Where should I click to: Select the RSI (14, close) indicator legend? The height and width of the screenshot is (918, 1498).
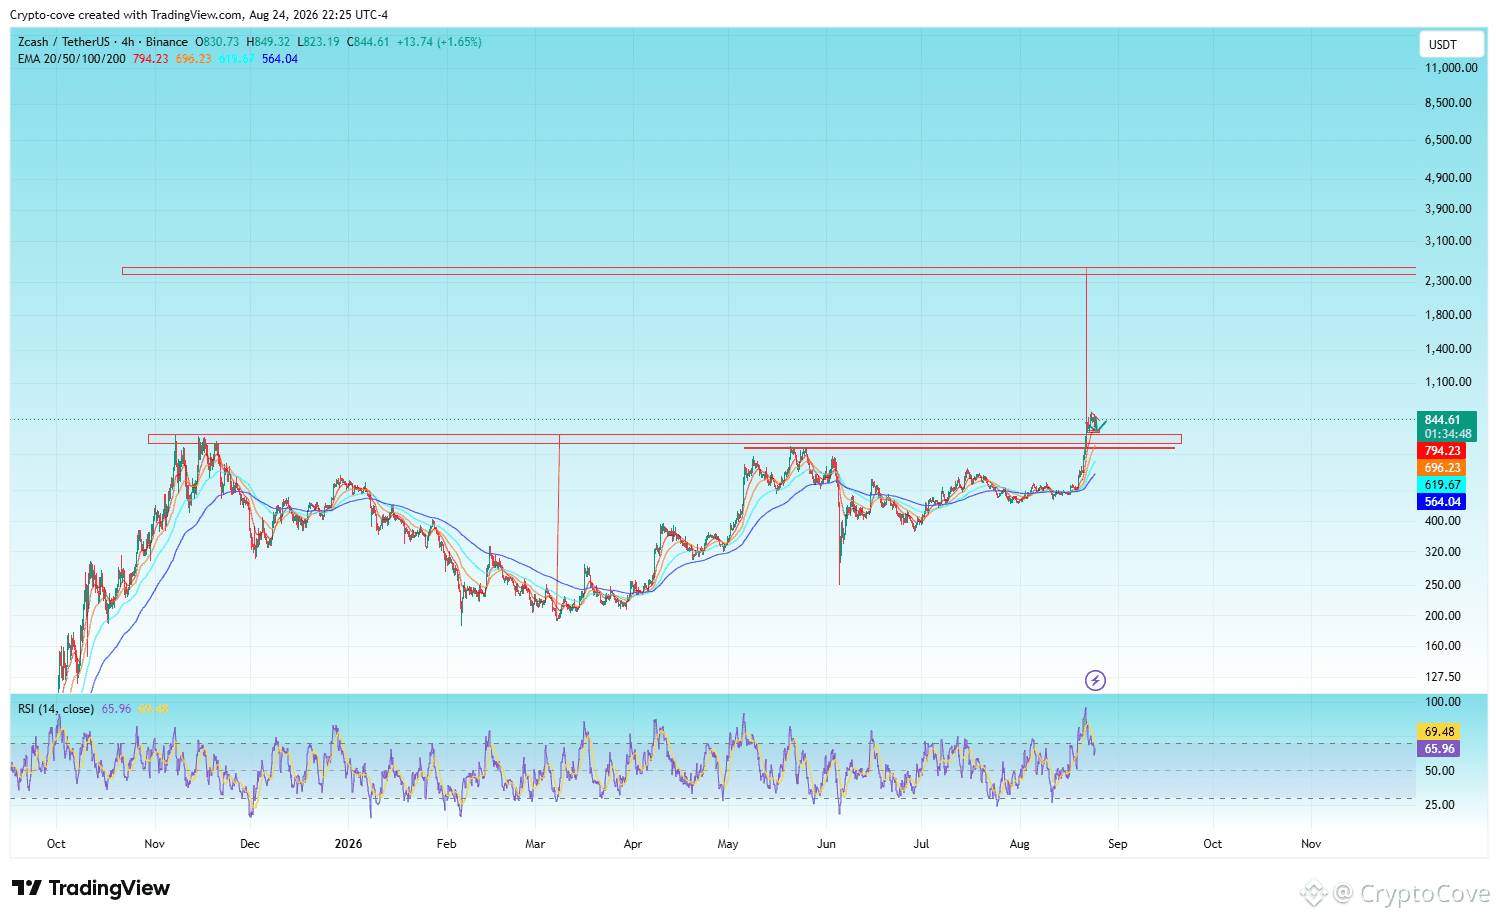[x=56, y=709]
